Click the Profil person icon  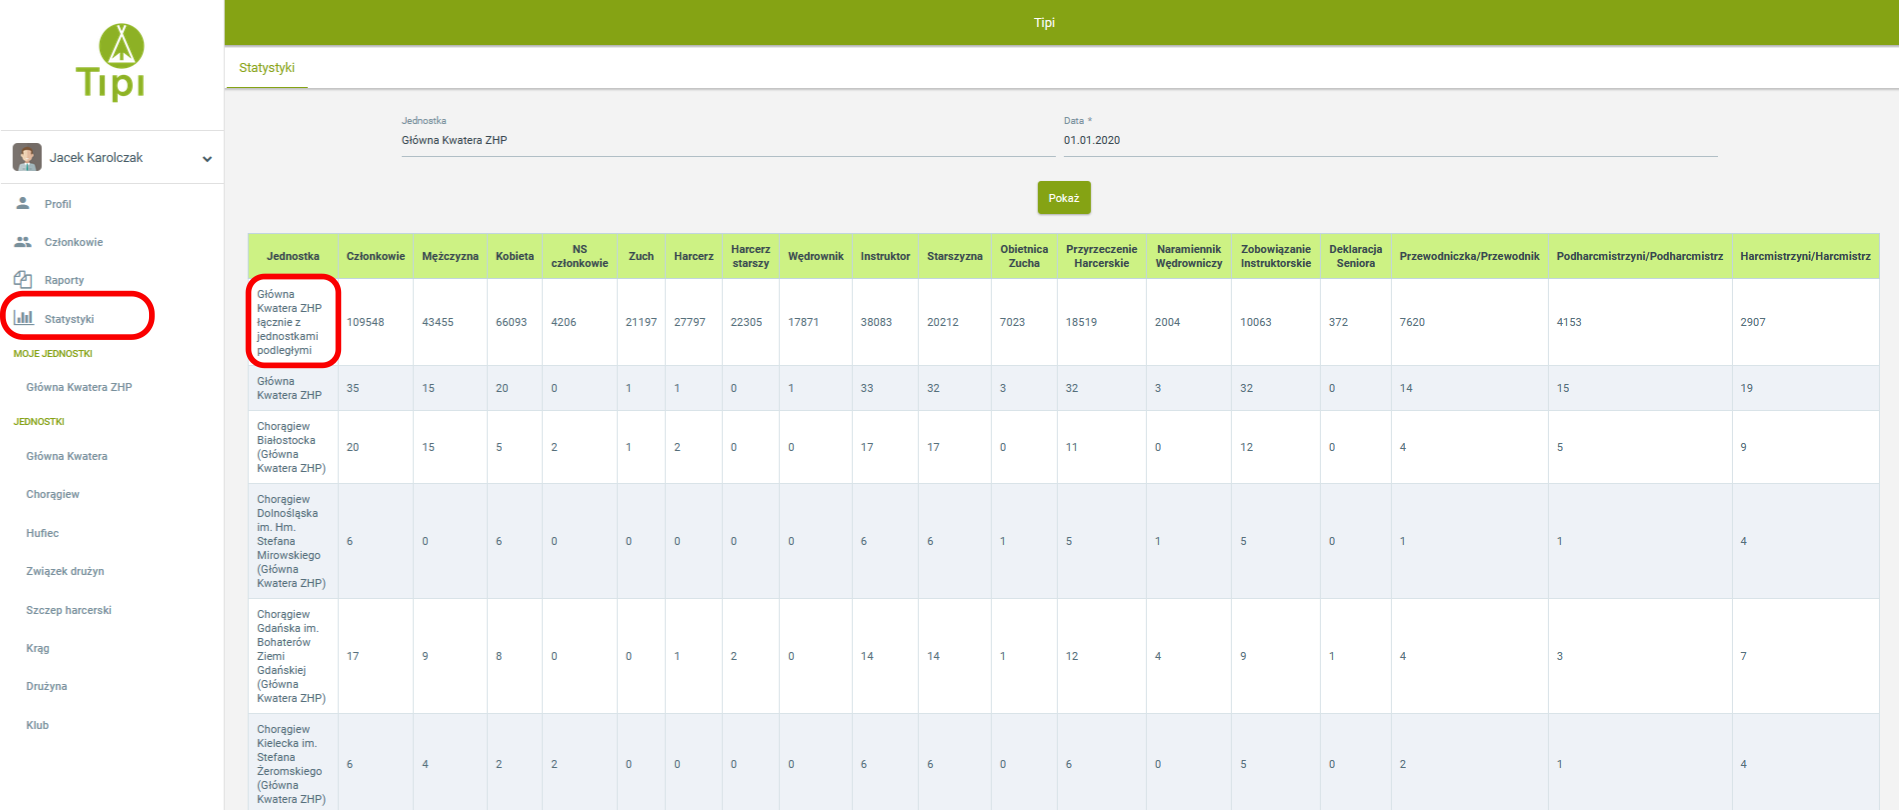[x=23, y=203]
